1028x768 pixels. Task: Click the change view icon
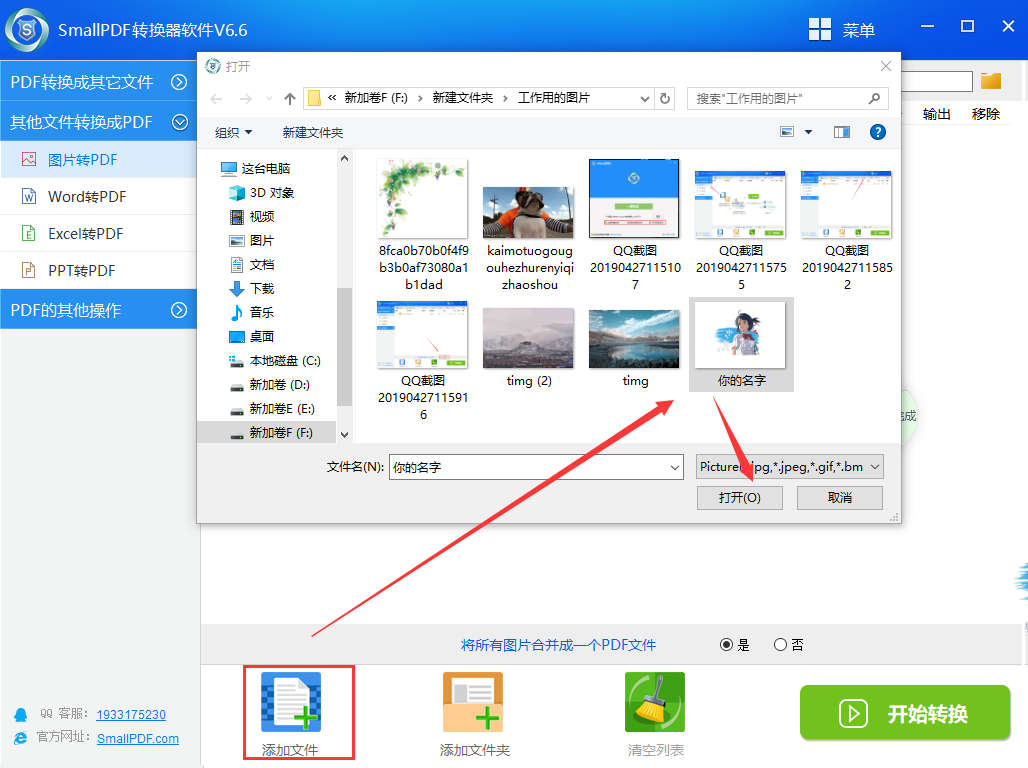tap(787, 132)
